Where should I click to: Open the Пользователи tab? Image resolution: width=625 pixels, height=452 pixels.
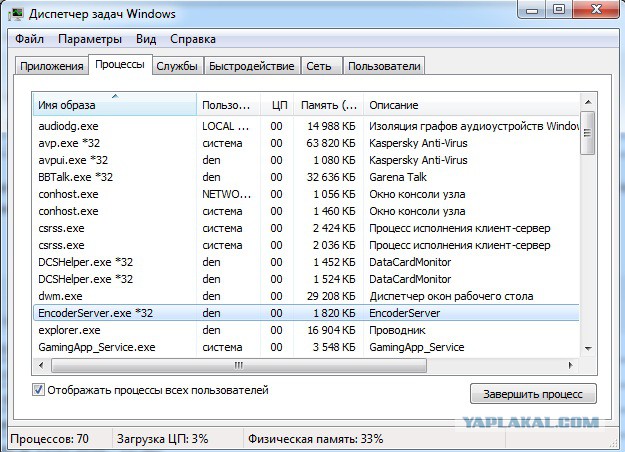[x=384, y=66]
